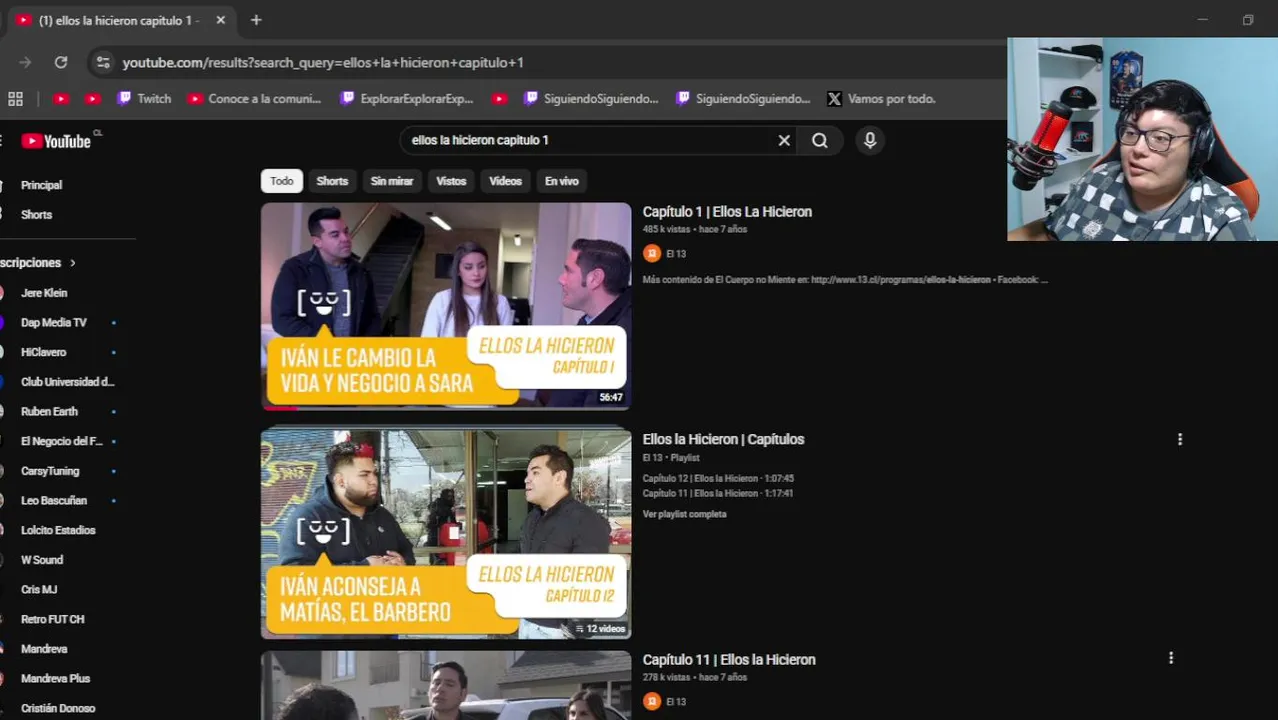Open more options for Capítulo 11 video
The height and width of the screenshot is (720, 1278).
1171,658
